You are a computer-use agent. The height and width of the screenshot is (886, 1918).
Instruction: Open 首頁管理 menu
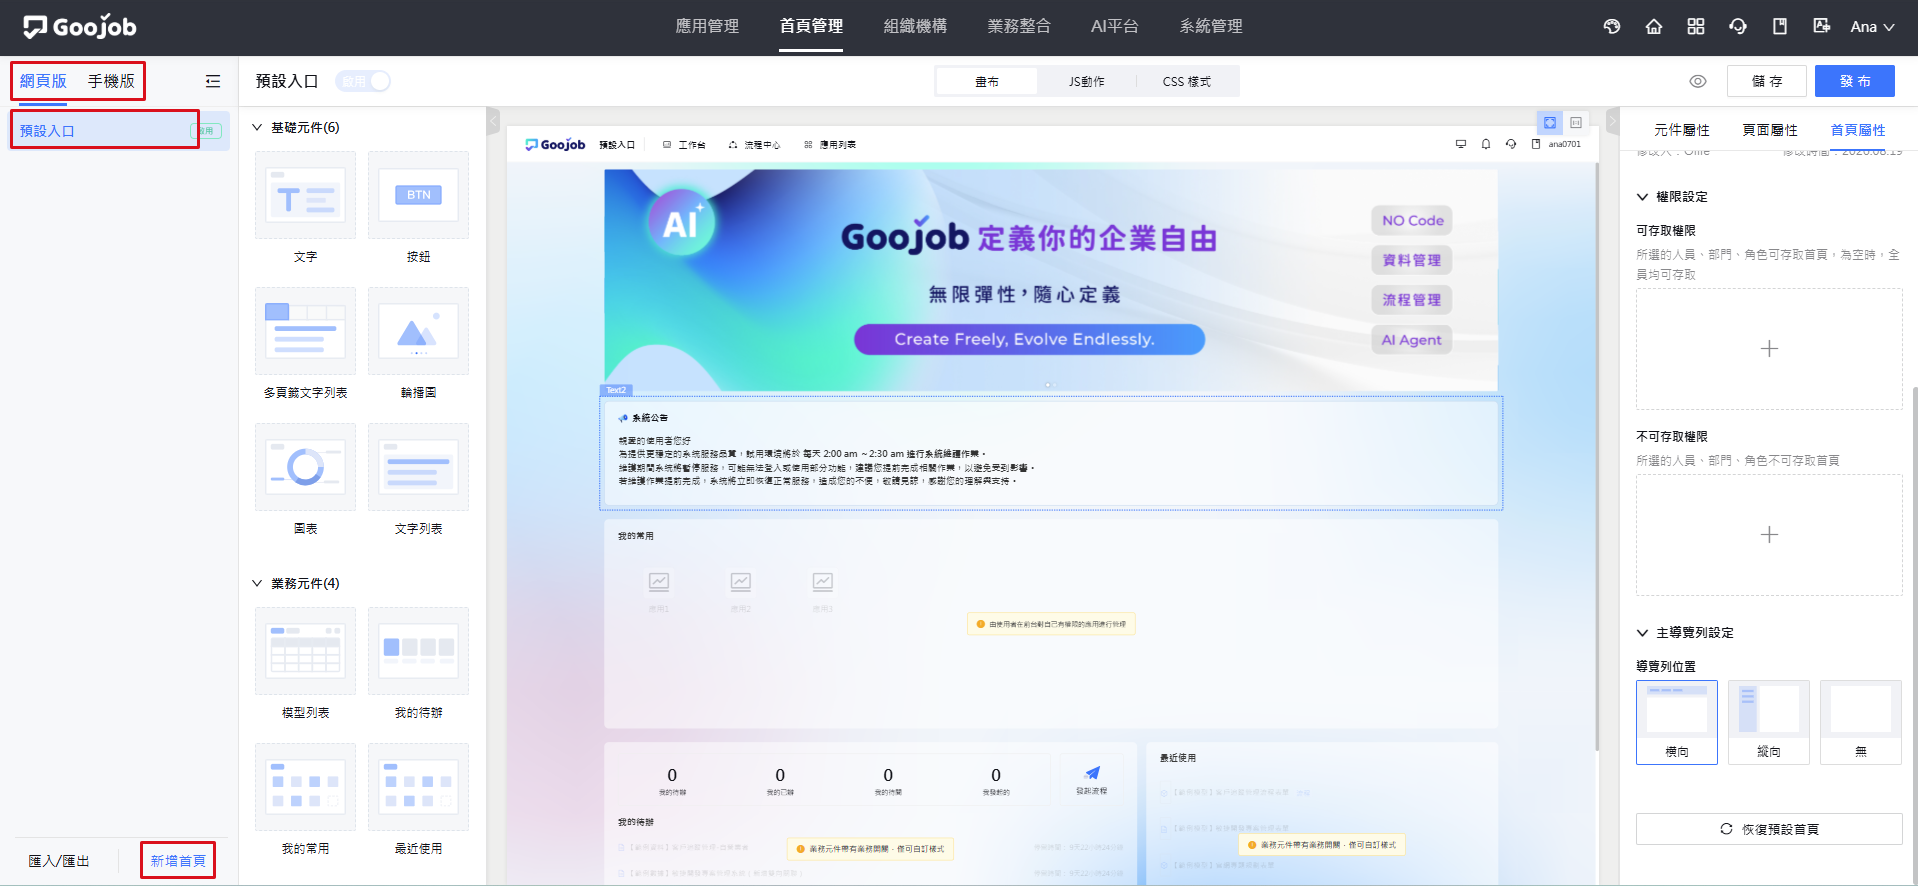[811, 26]
